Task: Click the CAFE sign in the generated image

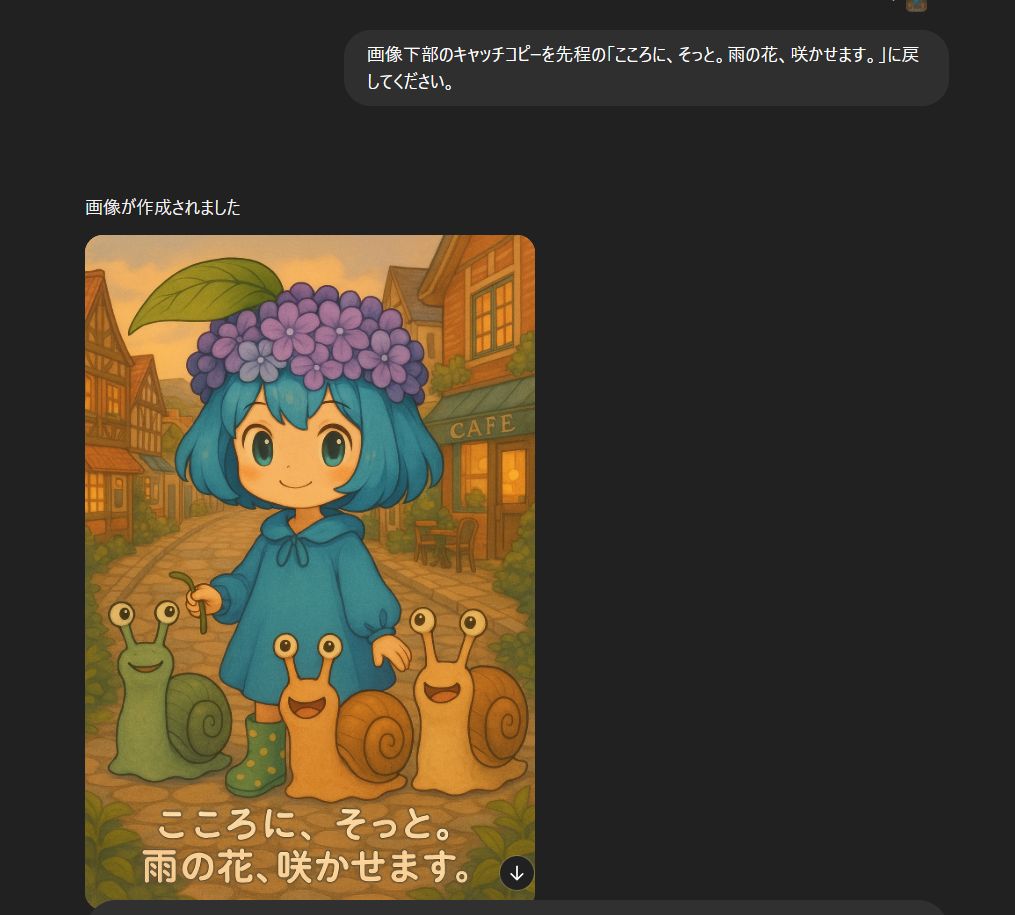Action: pyautogui.click(x=482, y=426)
